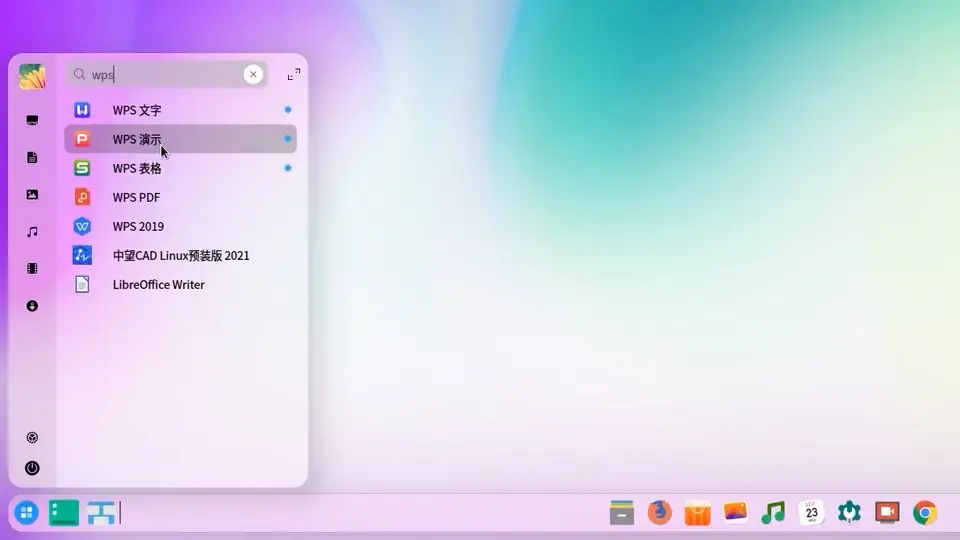
Task: Launch WPS PDF from the list
Action: coord(181,197)
